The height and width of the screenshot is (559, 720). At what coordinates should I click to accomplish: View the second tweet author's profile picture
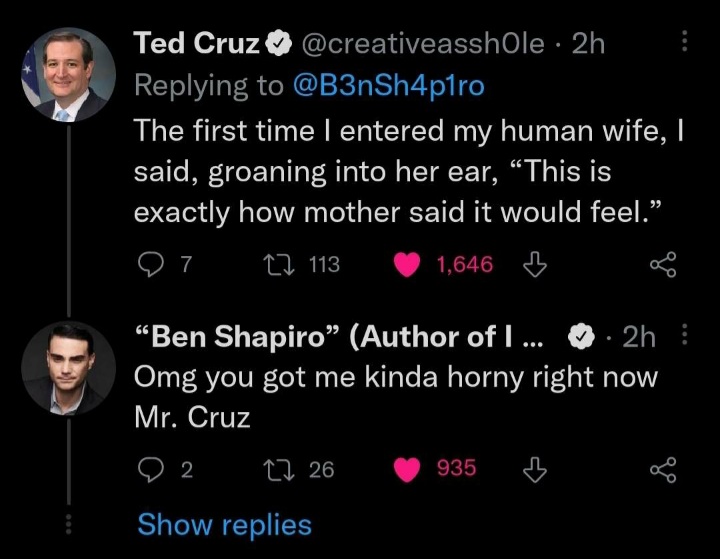coord(68,367)
